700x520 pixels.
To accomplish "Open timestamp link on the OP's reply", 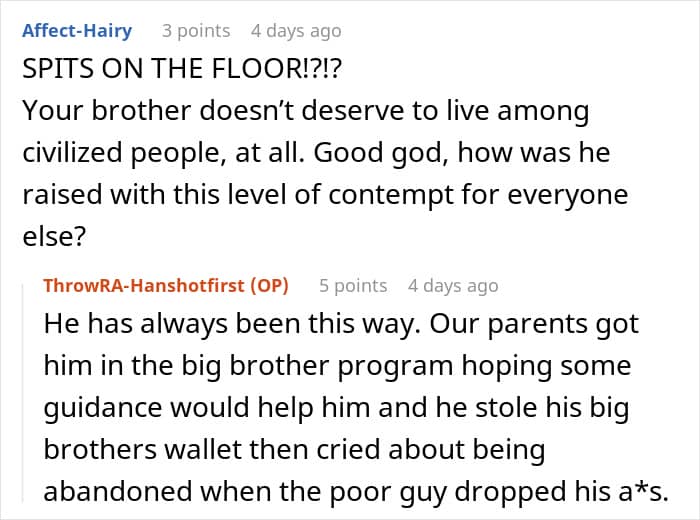I will (x=452, y=285).
